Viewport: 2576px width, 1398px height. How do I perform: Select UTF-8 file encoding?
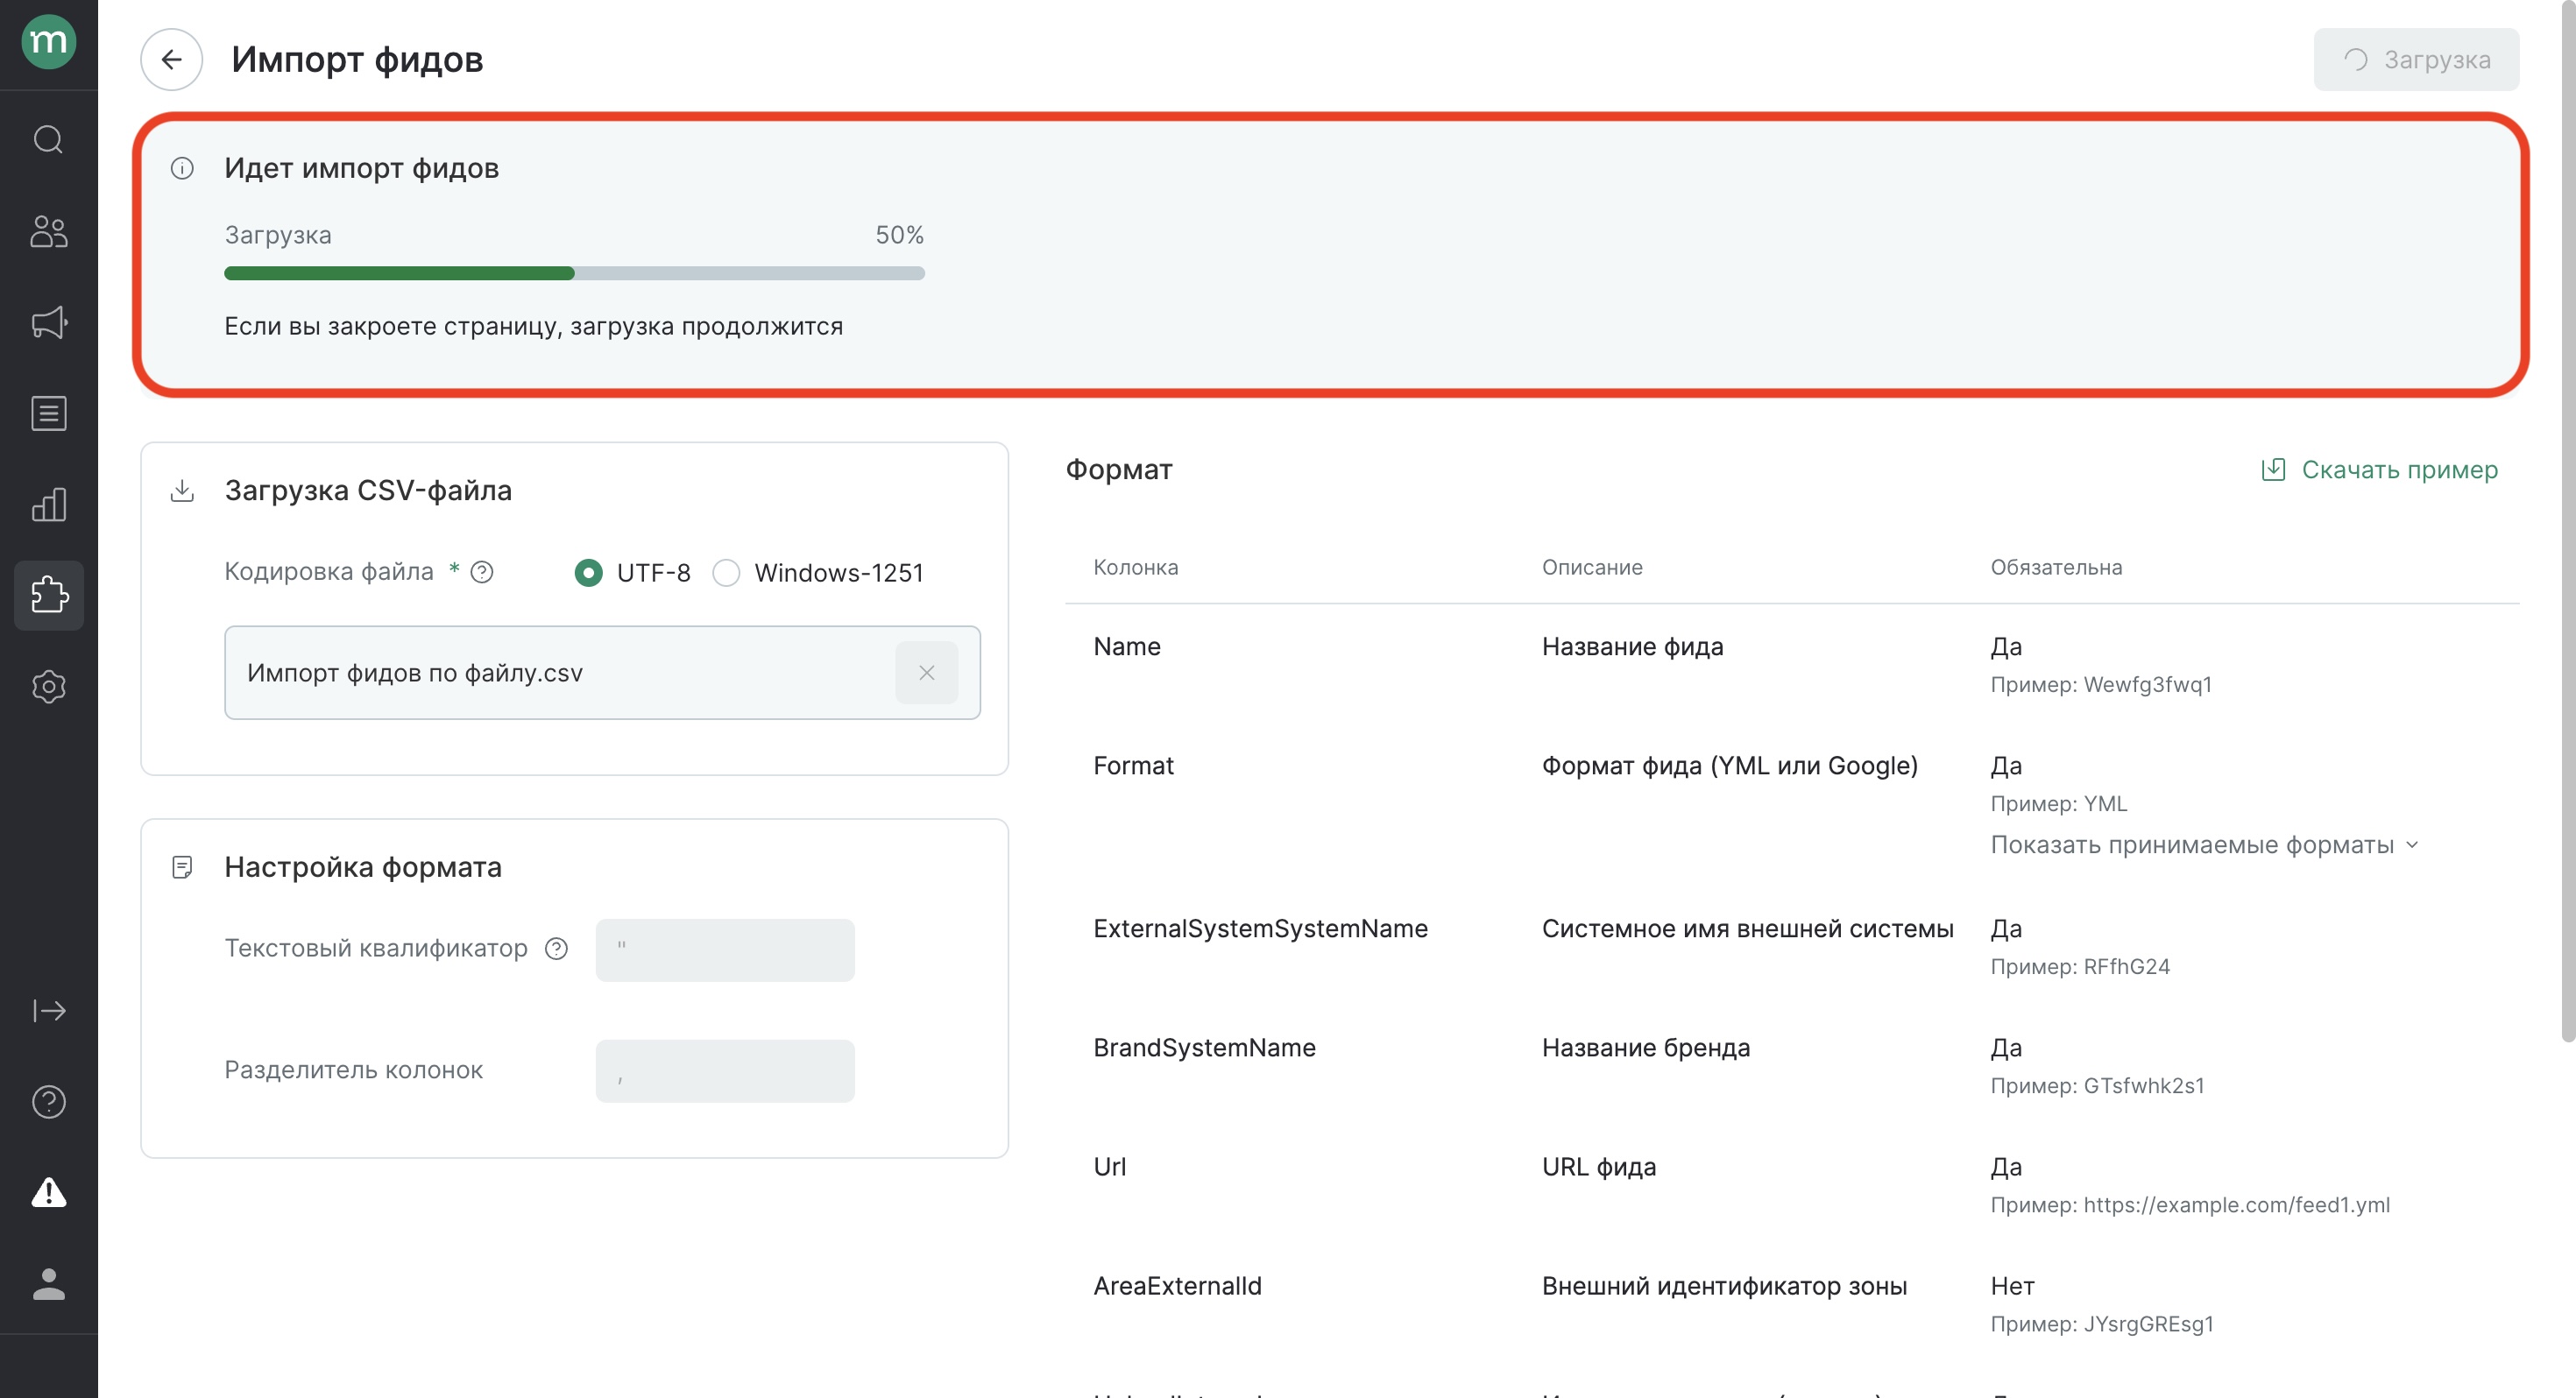[589, 573]
